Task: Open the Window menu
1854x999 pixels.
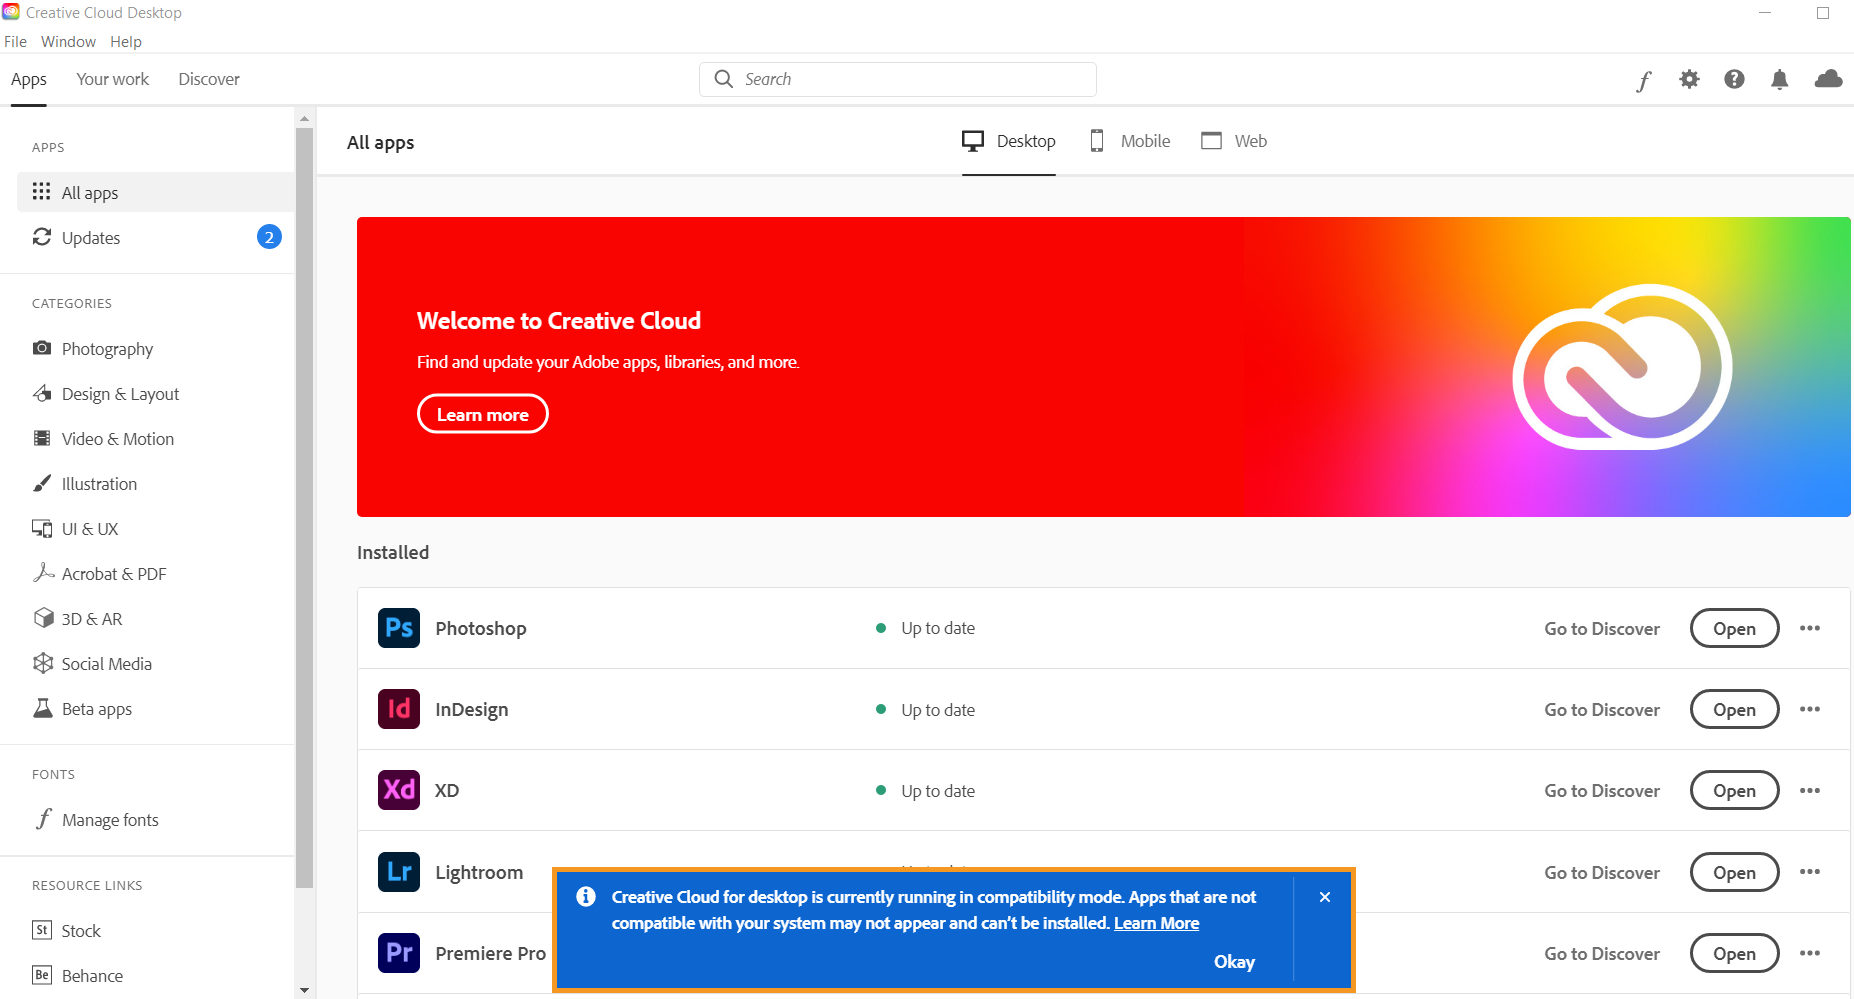Action: (68, 41)
